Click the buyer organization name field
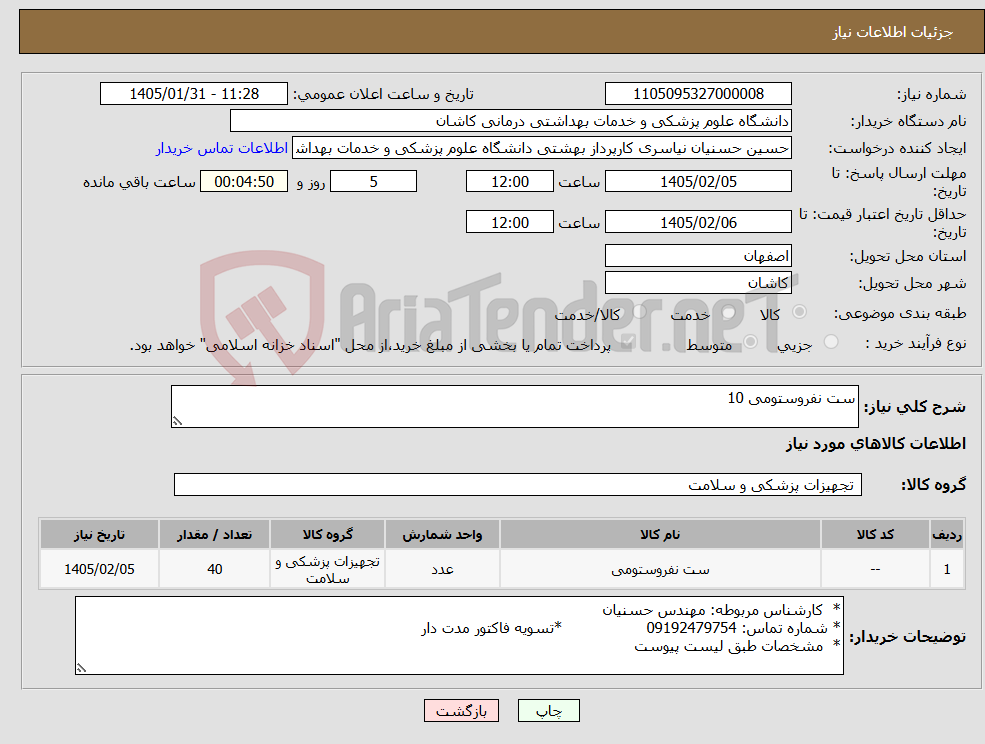Screen dimensions: 985x744 point(510,121)
